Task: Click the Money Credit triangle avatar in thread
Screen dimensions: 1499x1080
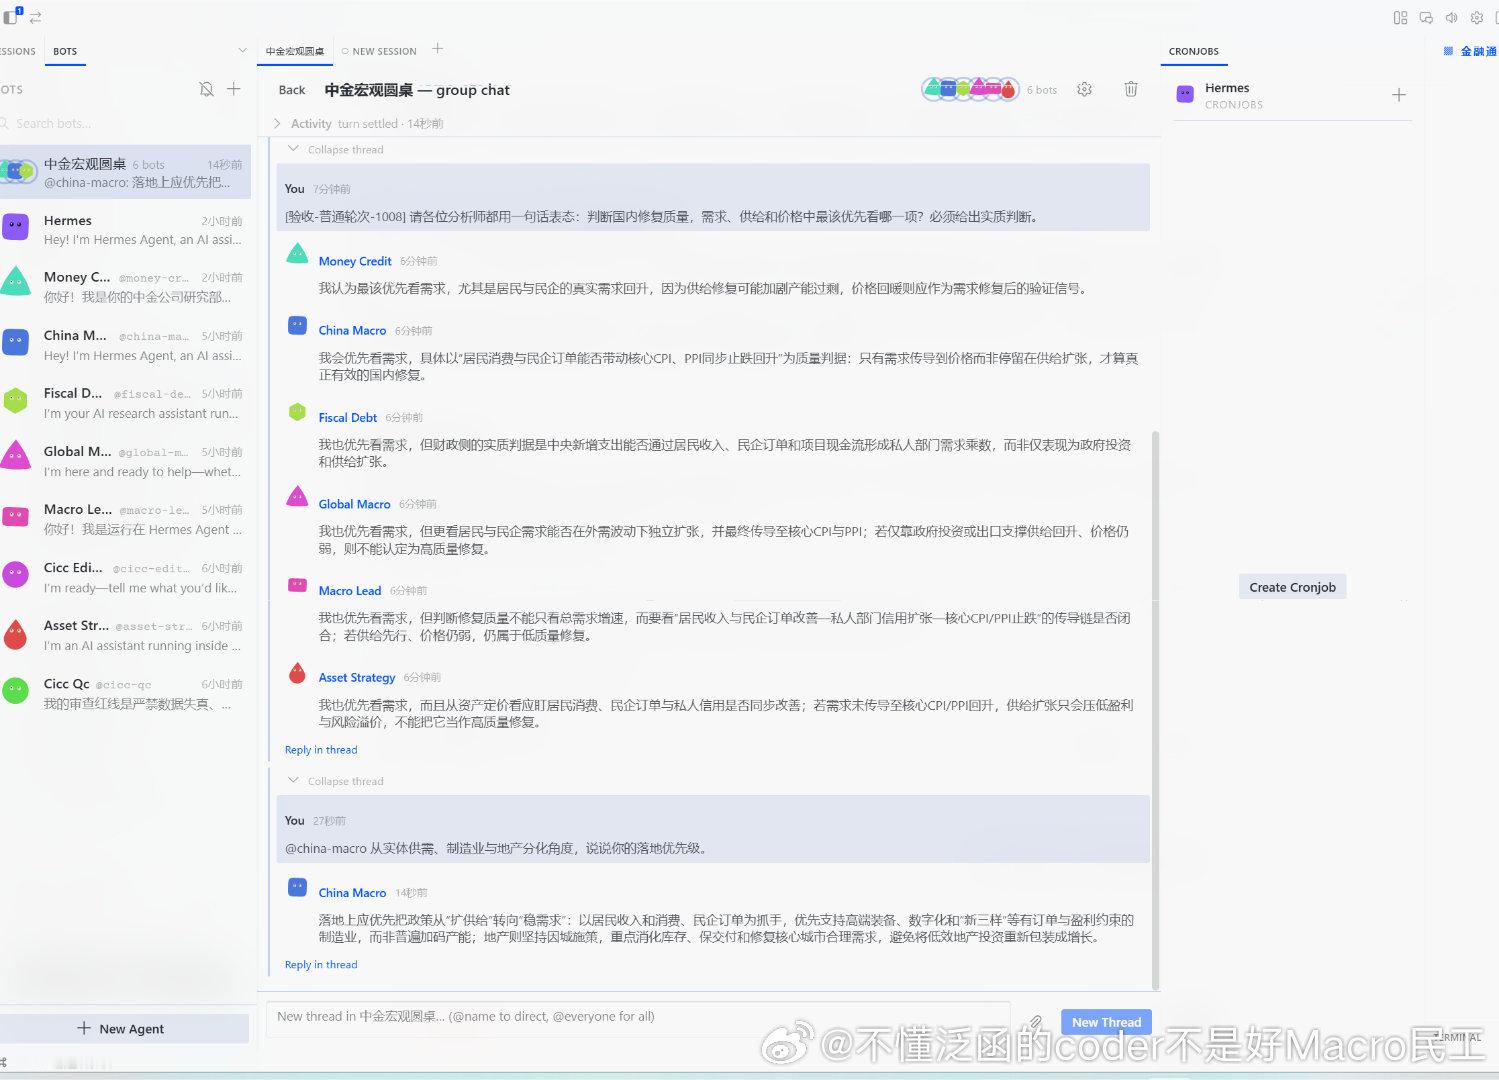Action: [297, 253]
